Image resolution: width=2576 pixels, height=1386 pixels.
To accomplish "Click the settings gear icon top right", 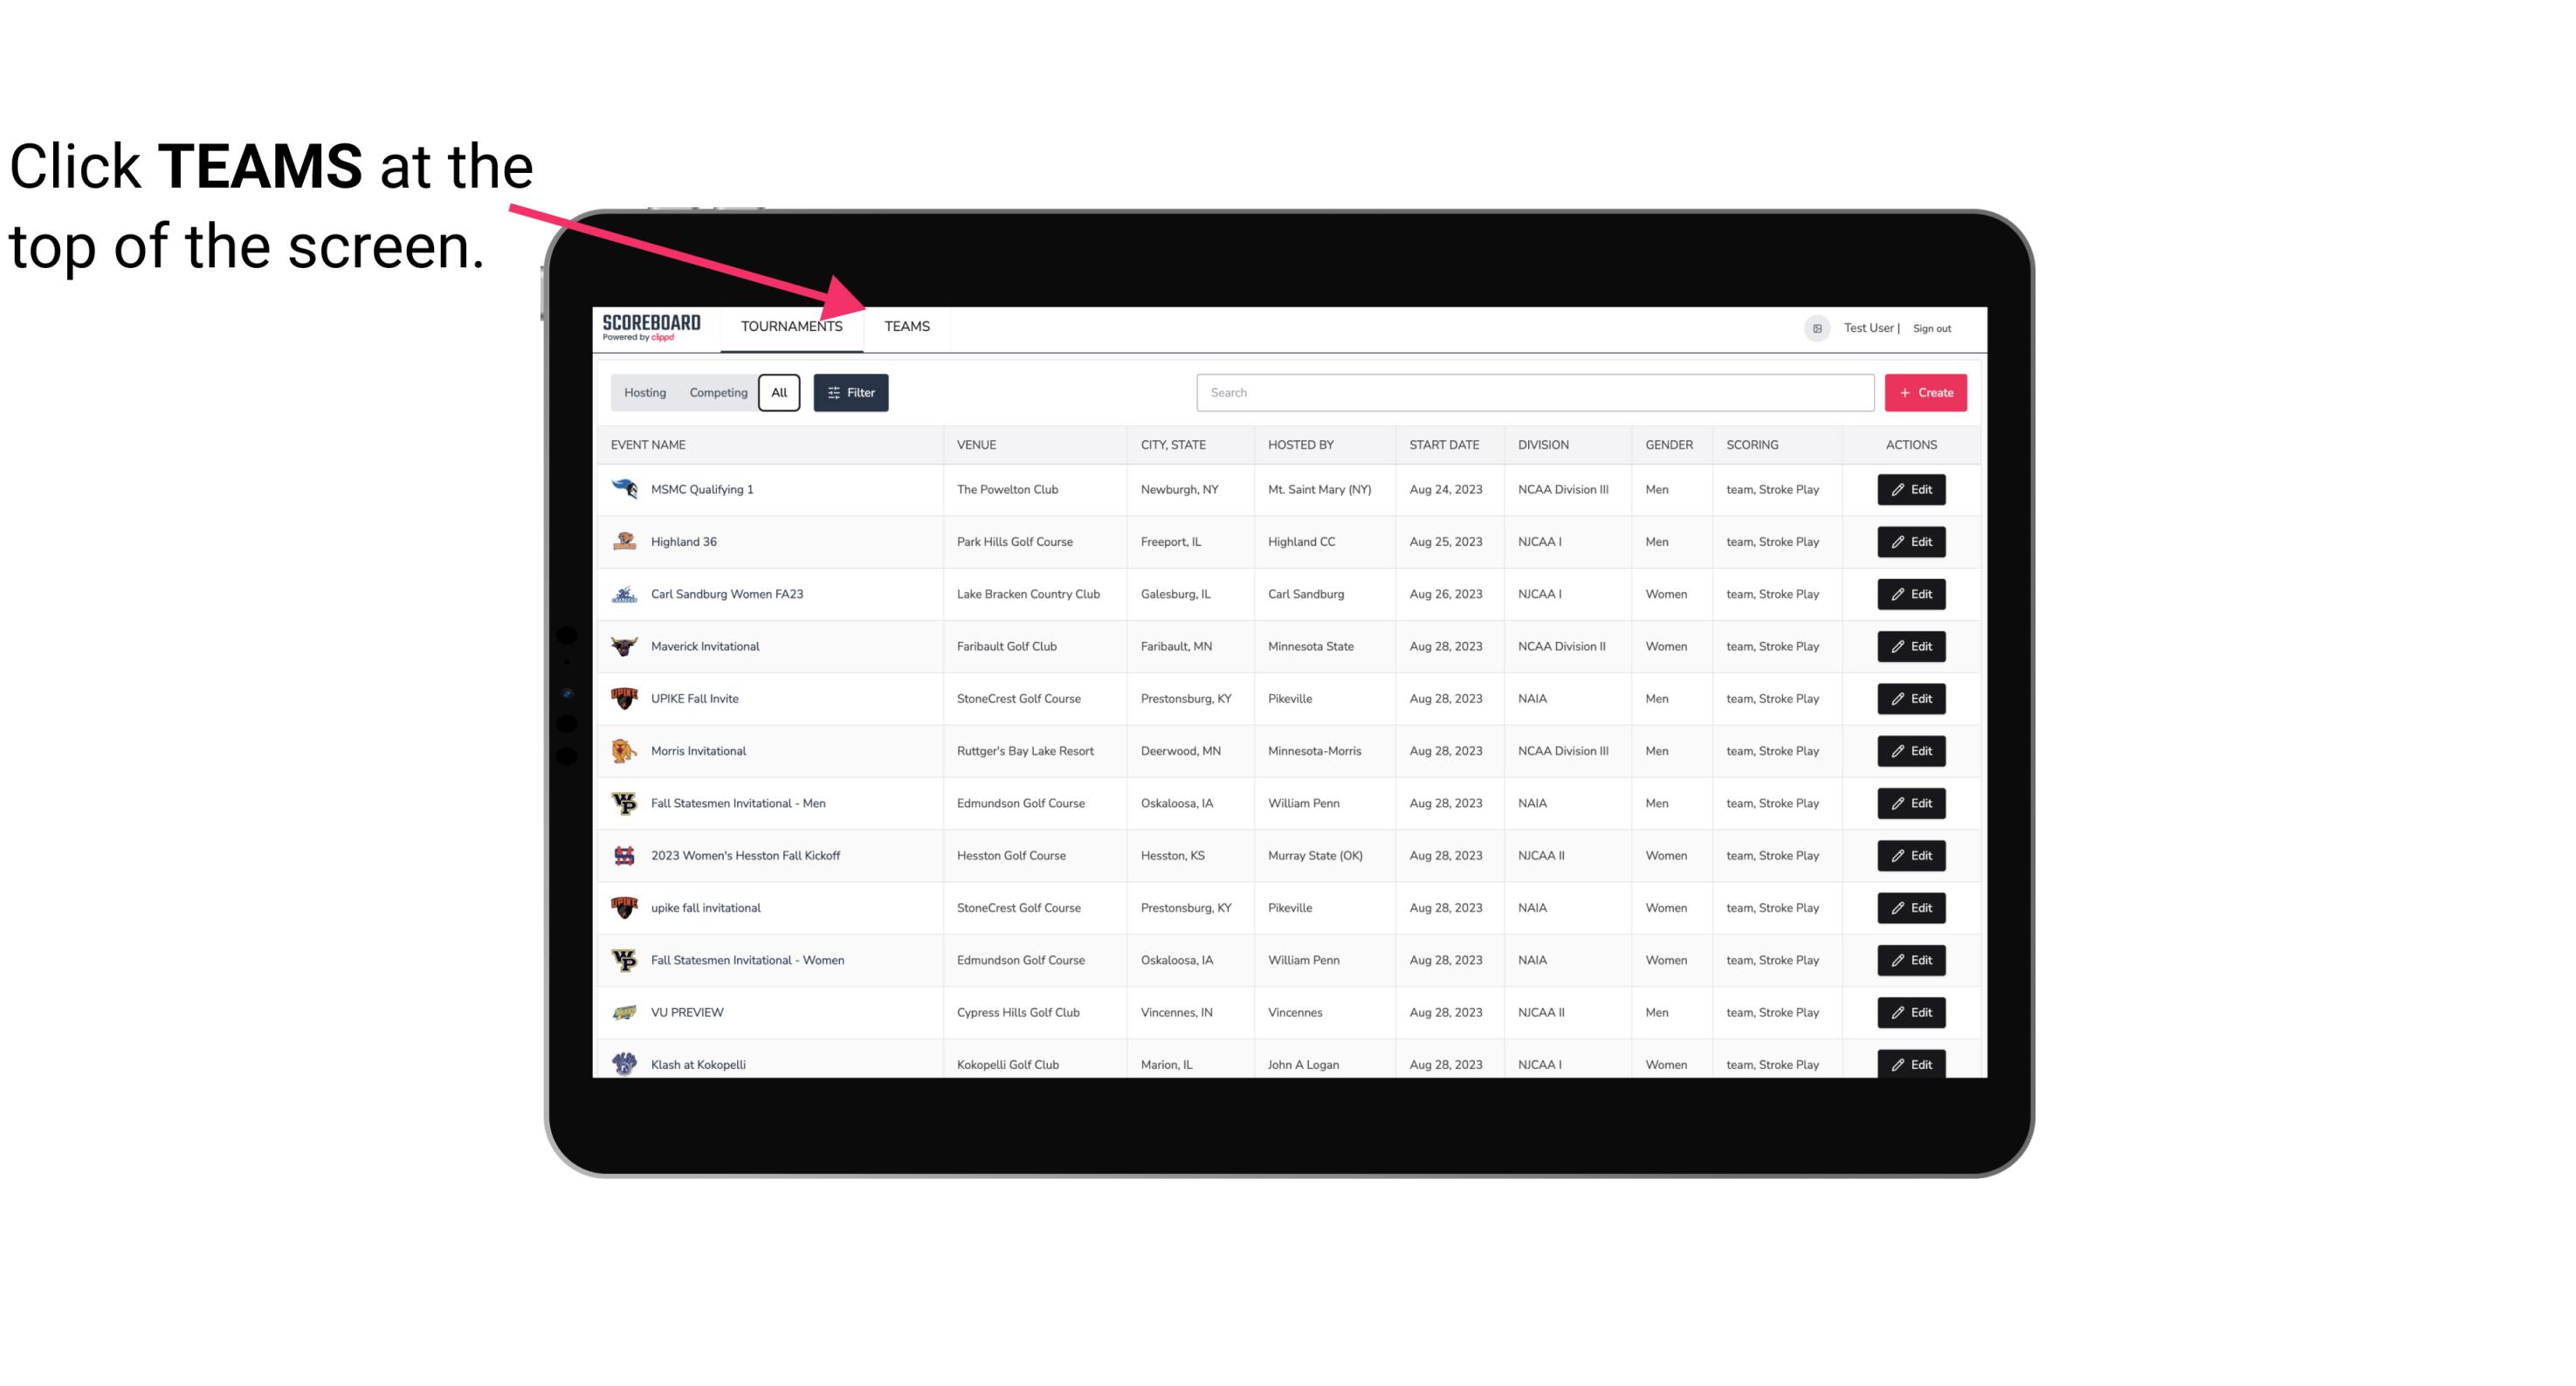I will pos(1814,328).
